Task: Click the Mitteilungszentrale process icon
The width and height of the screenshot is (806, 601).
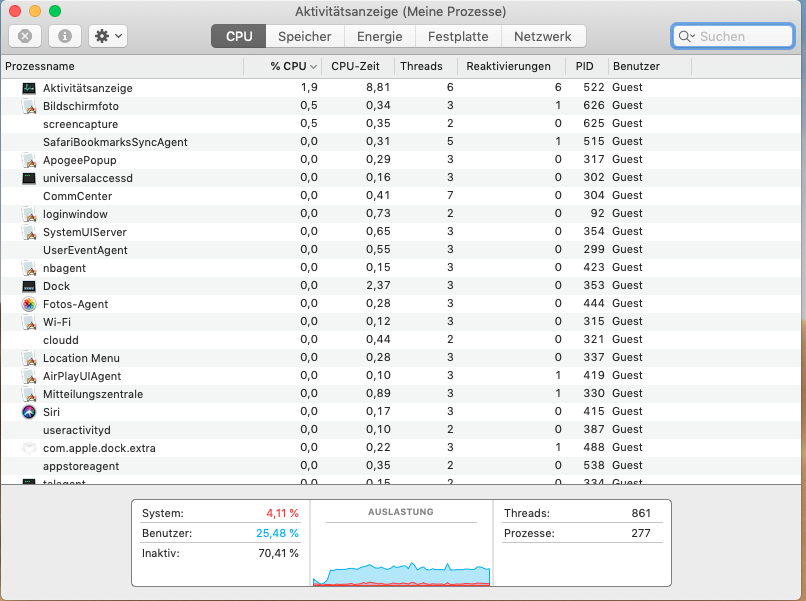Action: [x=29, y=394]
